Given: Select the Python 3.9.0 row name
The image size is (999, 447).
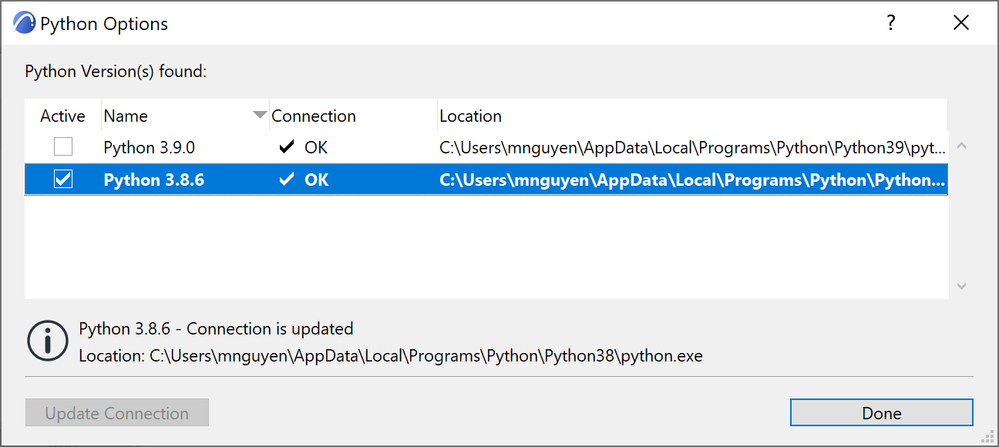Looking at the screenshot, I should [x=149, y=148].
